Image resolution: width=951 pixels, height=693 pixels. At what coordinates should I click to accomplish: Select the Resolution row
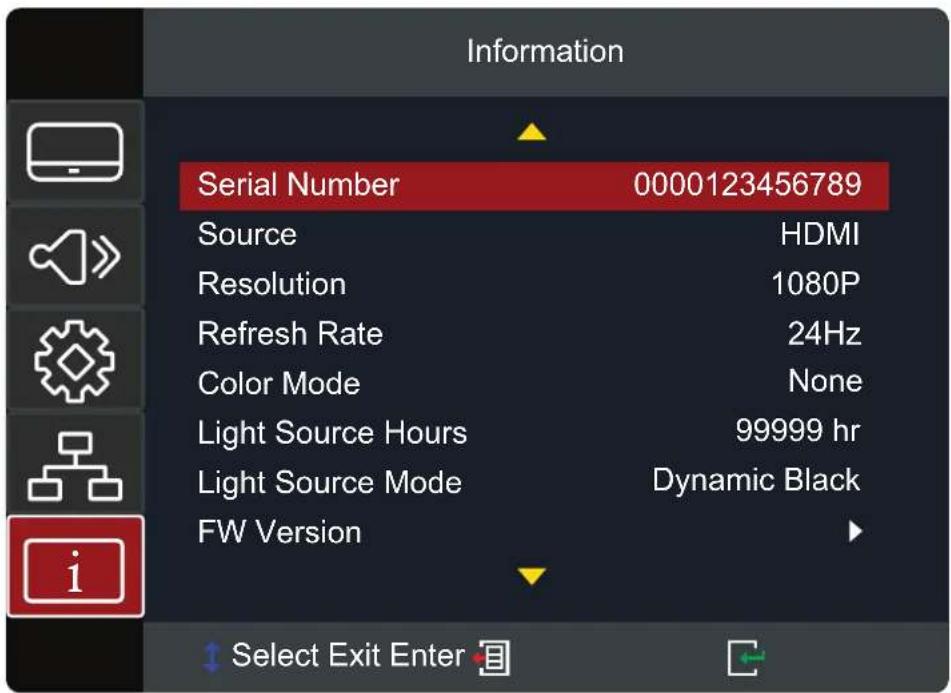534,284
